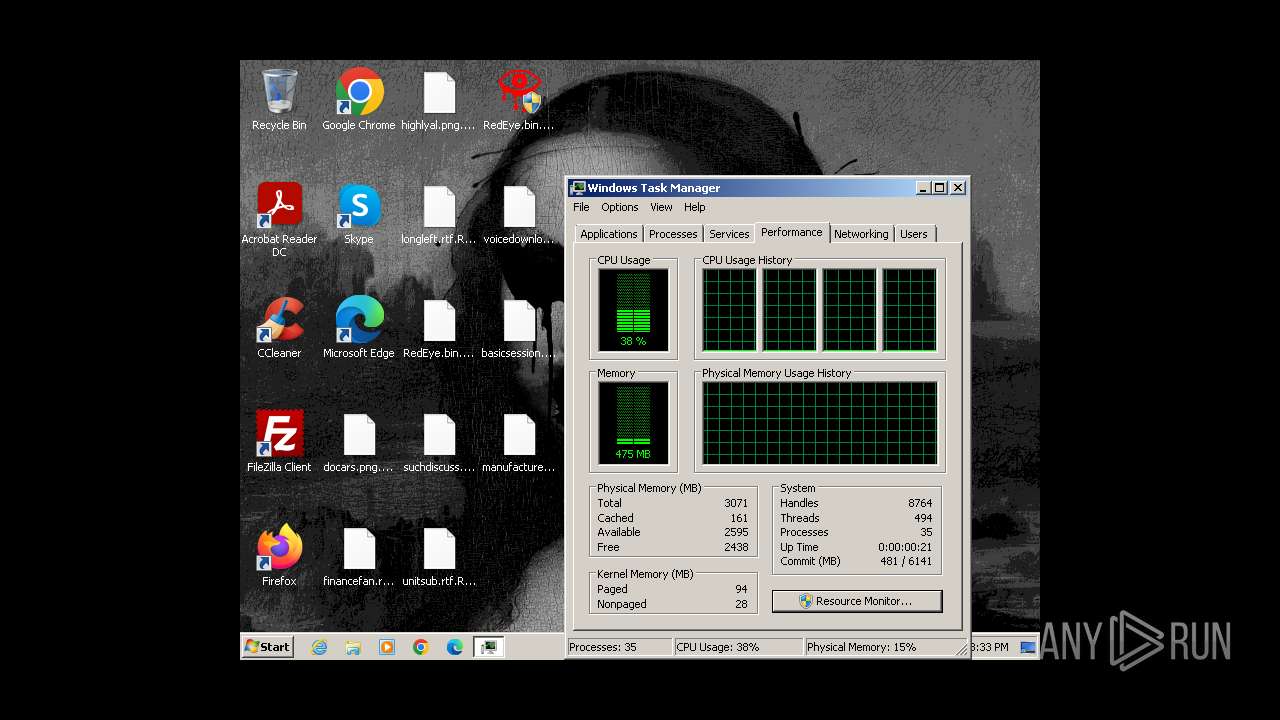
Task: Switch to the Processes tab
Action: pos(673,234)
